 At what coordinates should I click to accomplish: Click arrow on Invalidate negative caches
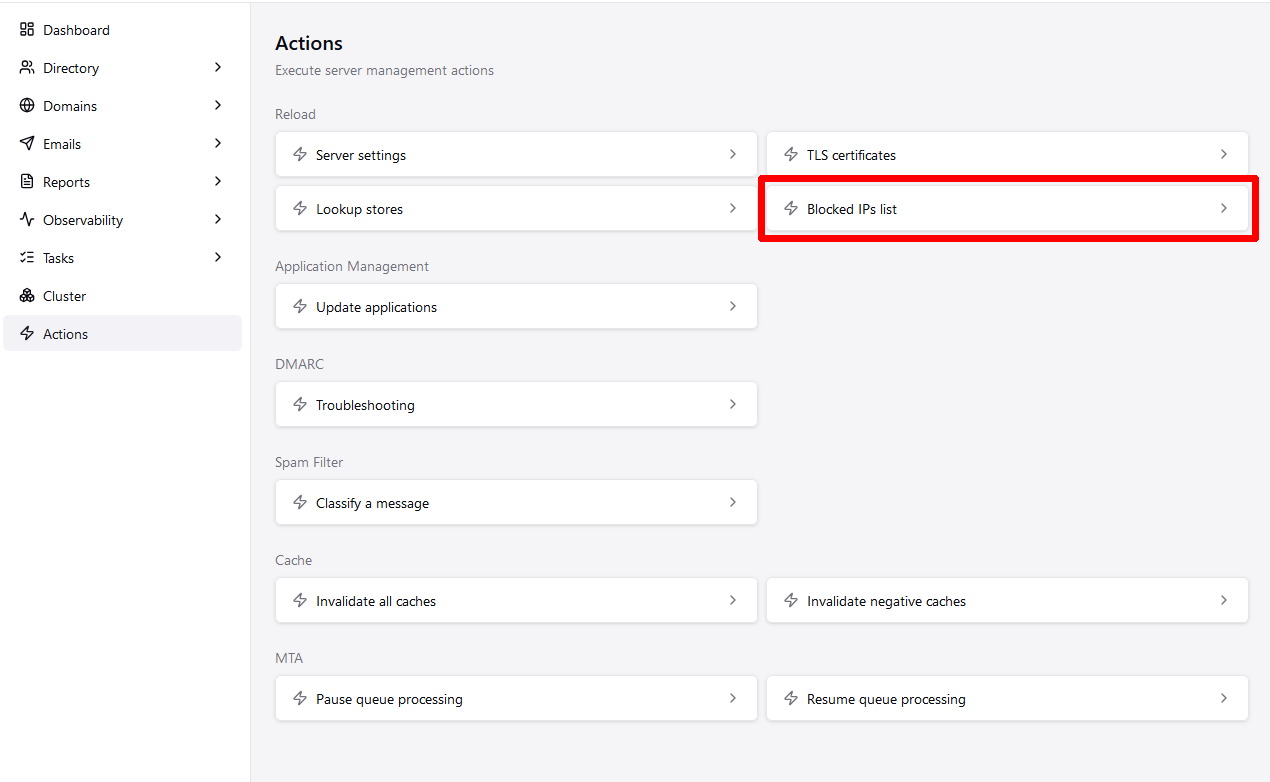click(1224, 601)
